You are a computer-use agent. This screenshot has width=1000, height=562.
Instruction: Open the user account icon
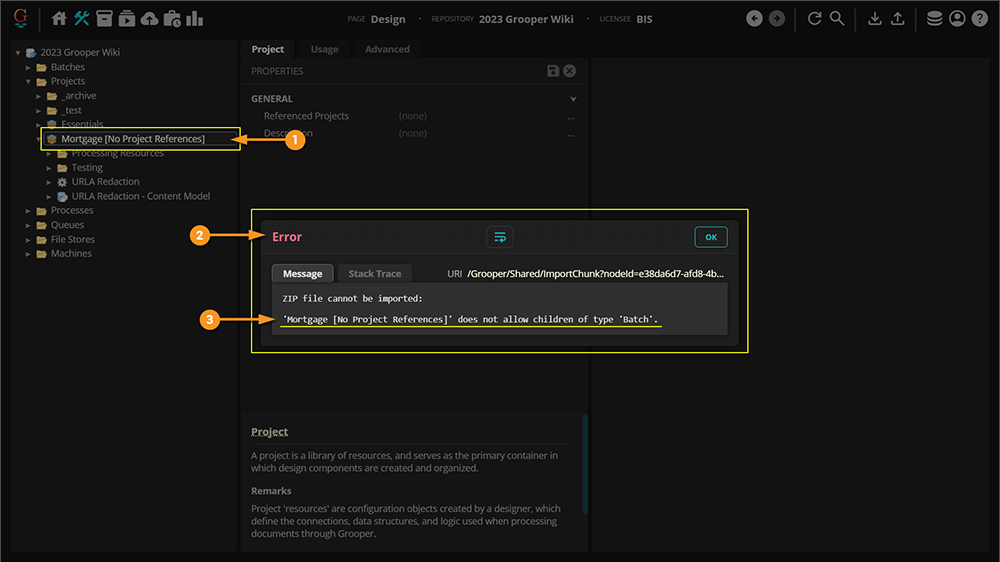click(957, 18)
